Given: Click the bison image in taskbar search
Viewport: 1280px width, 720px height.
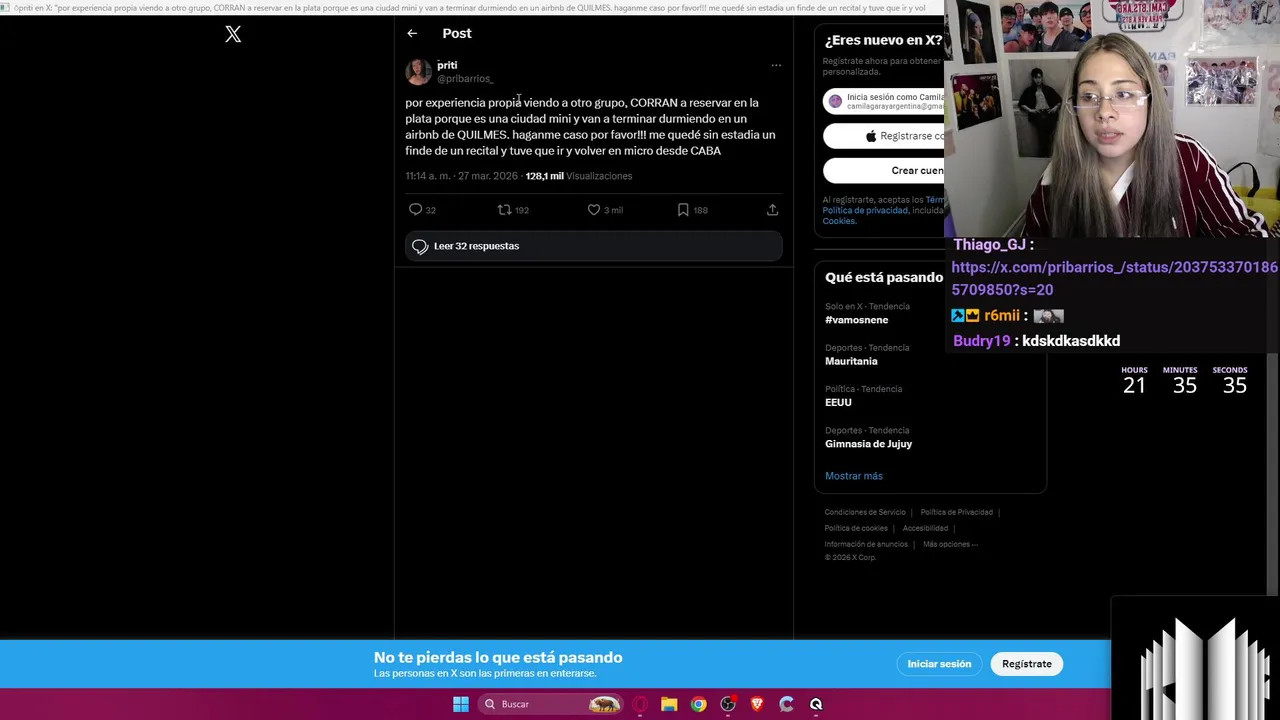Looking at the screenshot, I should [x=604, y=704].
